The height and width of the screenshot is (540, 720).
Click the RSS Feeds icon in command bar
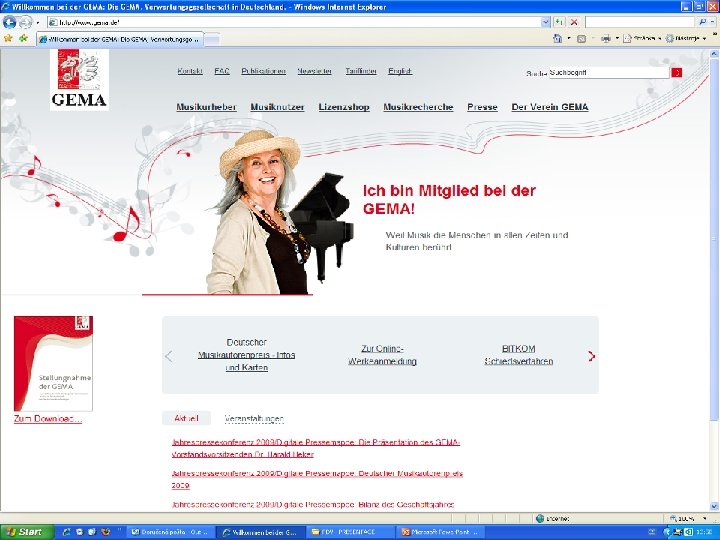pos(581,39)
